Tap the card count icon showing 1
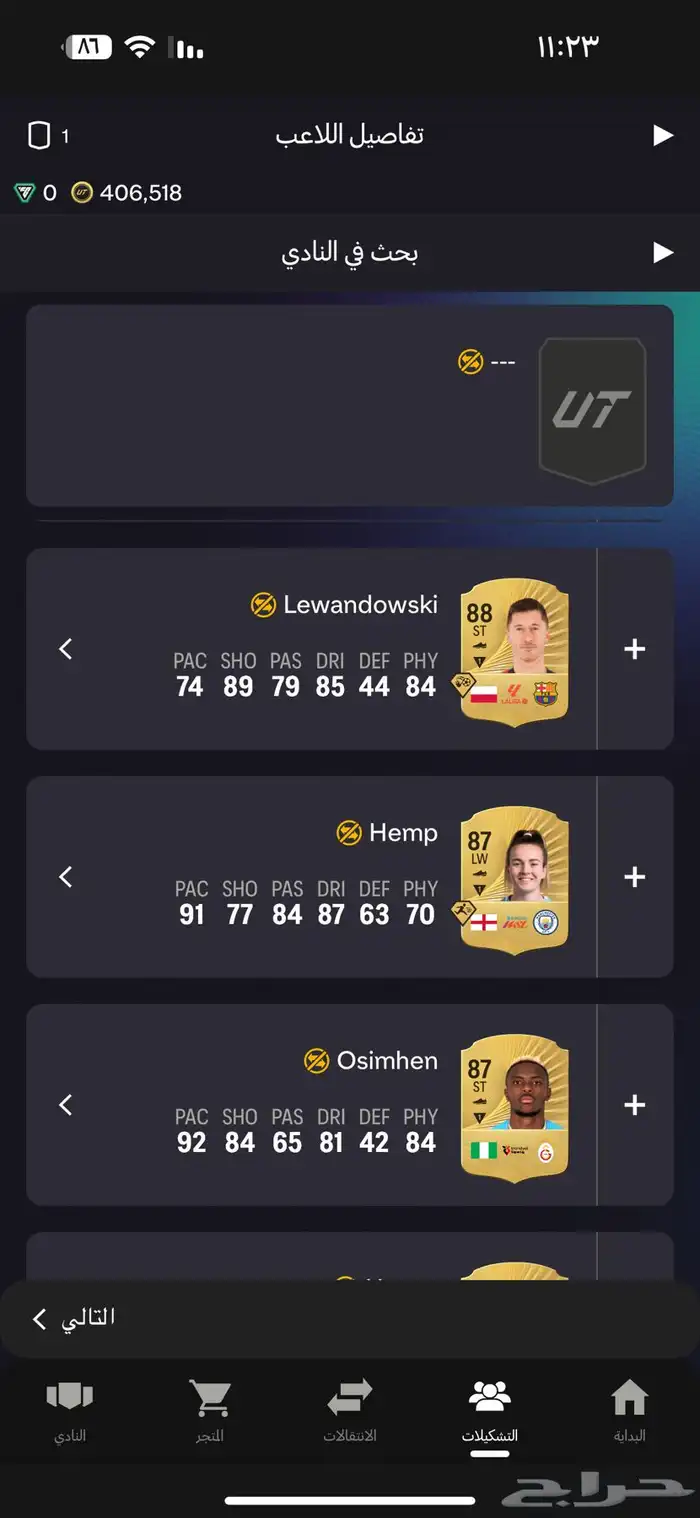The width and height of the screenshot is (700, 1518). (39, 136)
